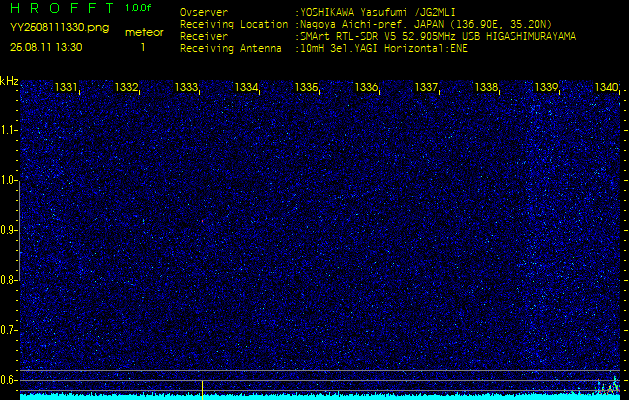Select the Nagoya Aichi-pref. JAPAN location text
This screenshot has width=629, height=400.
pyautogui.click(x=426, y=24)
